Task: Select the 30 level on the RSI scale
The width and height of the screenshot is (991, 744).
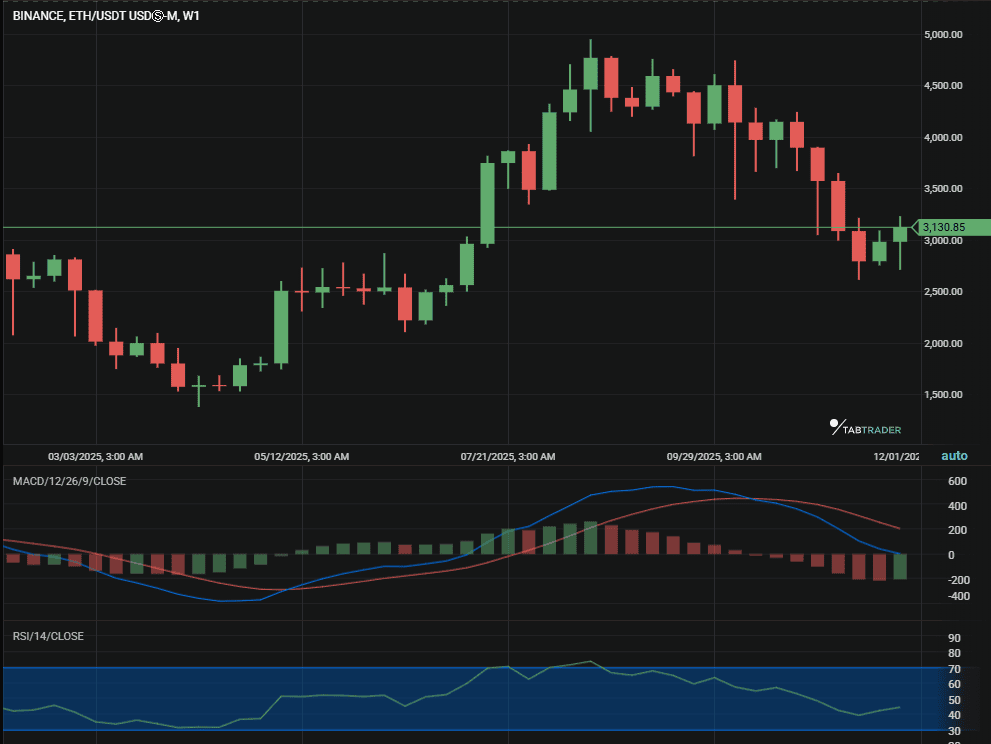Action: point(953,731)
